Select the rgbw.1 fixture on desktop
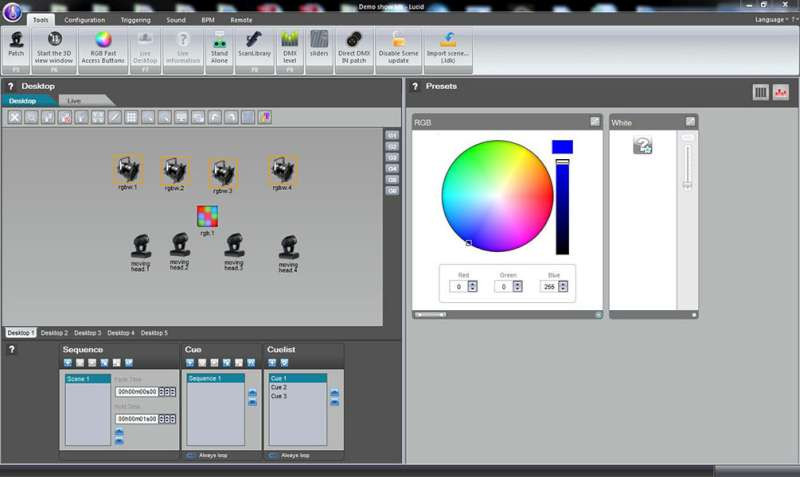 click(x=127, y=171)
